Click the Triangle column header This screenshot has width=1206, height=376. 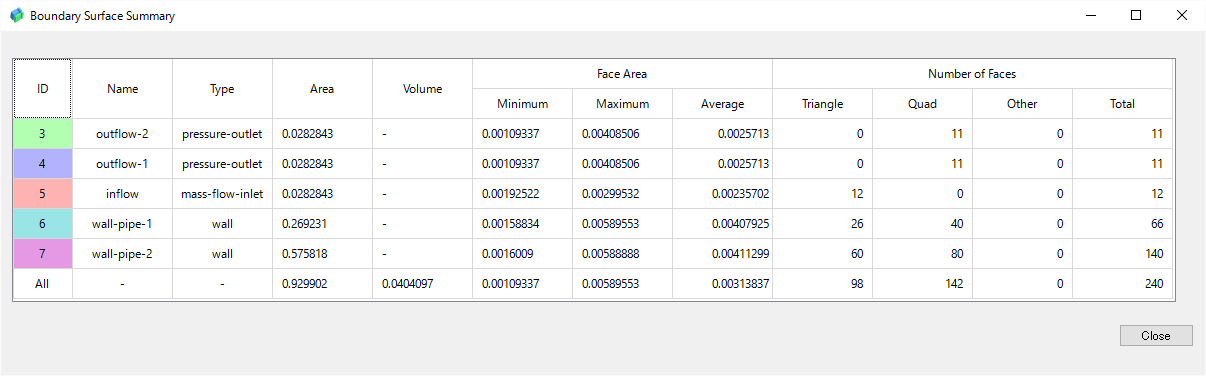pyautogui.click(x=822, y=104)
